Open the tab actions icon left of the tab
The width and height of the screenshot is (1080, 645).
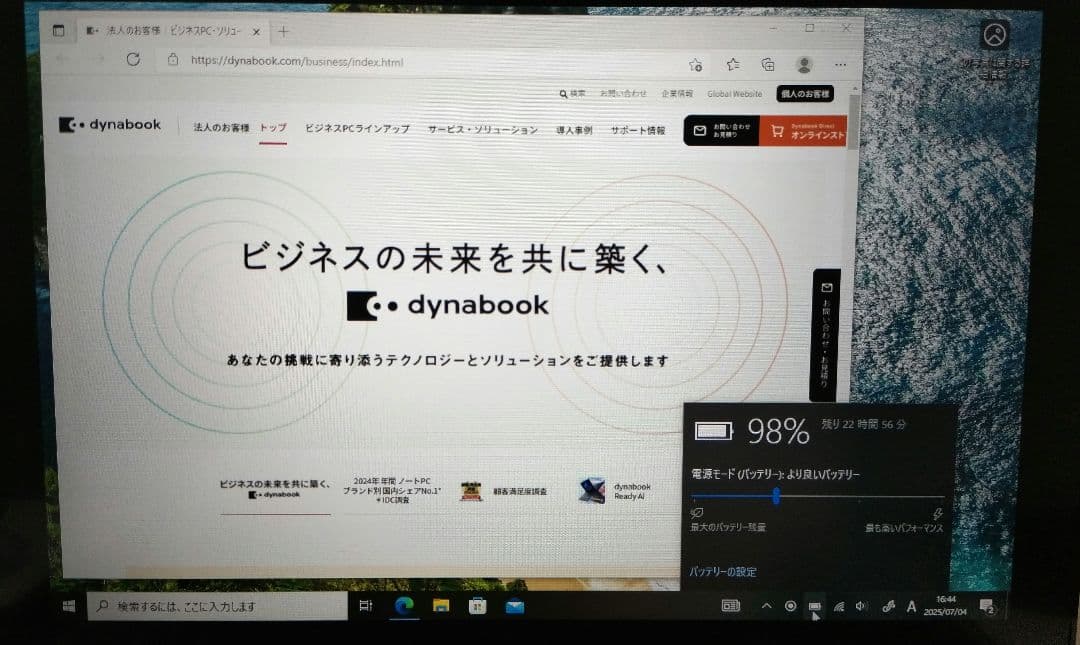coord(59,30)
